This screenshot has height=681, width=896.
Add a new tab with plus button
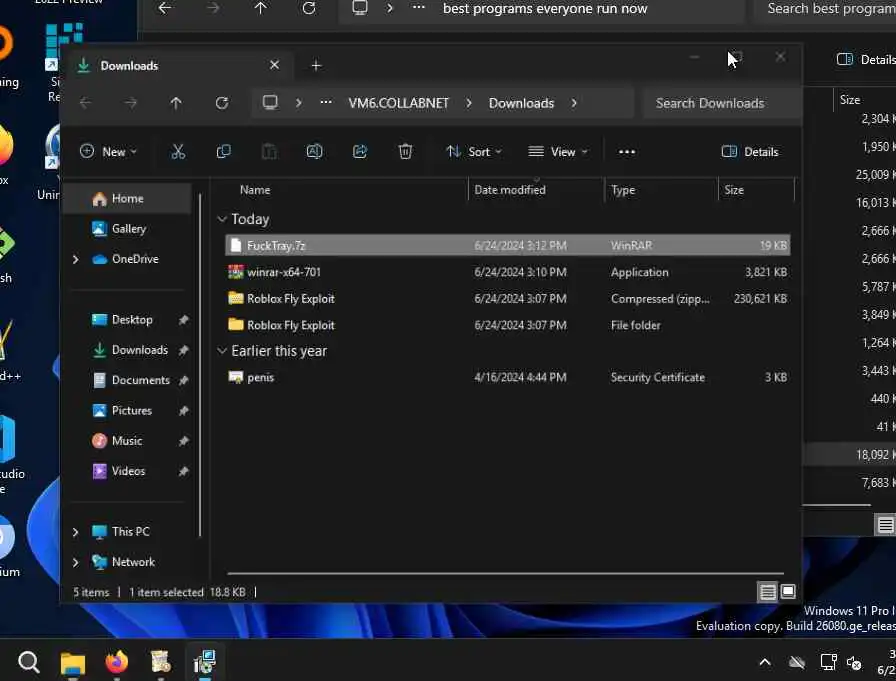point(316,66)
